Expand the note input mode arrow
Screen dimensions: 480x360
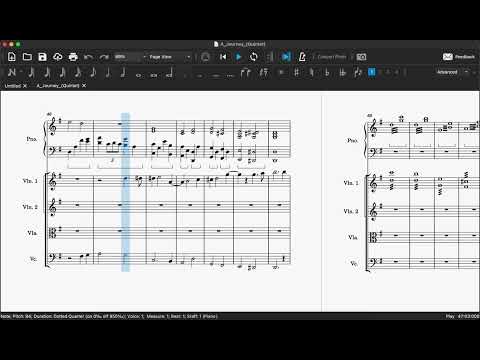point(21,71)
